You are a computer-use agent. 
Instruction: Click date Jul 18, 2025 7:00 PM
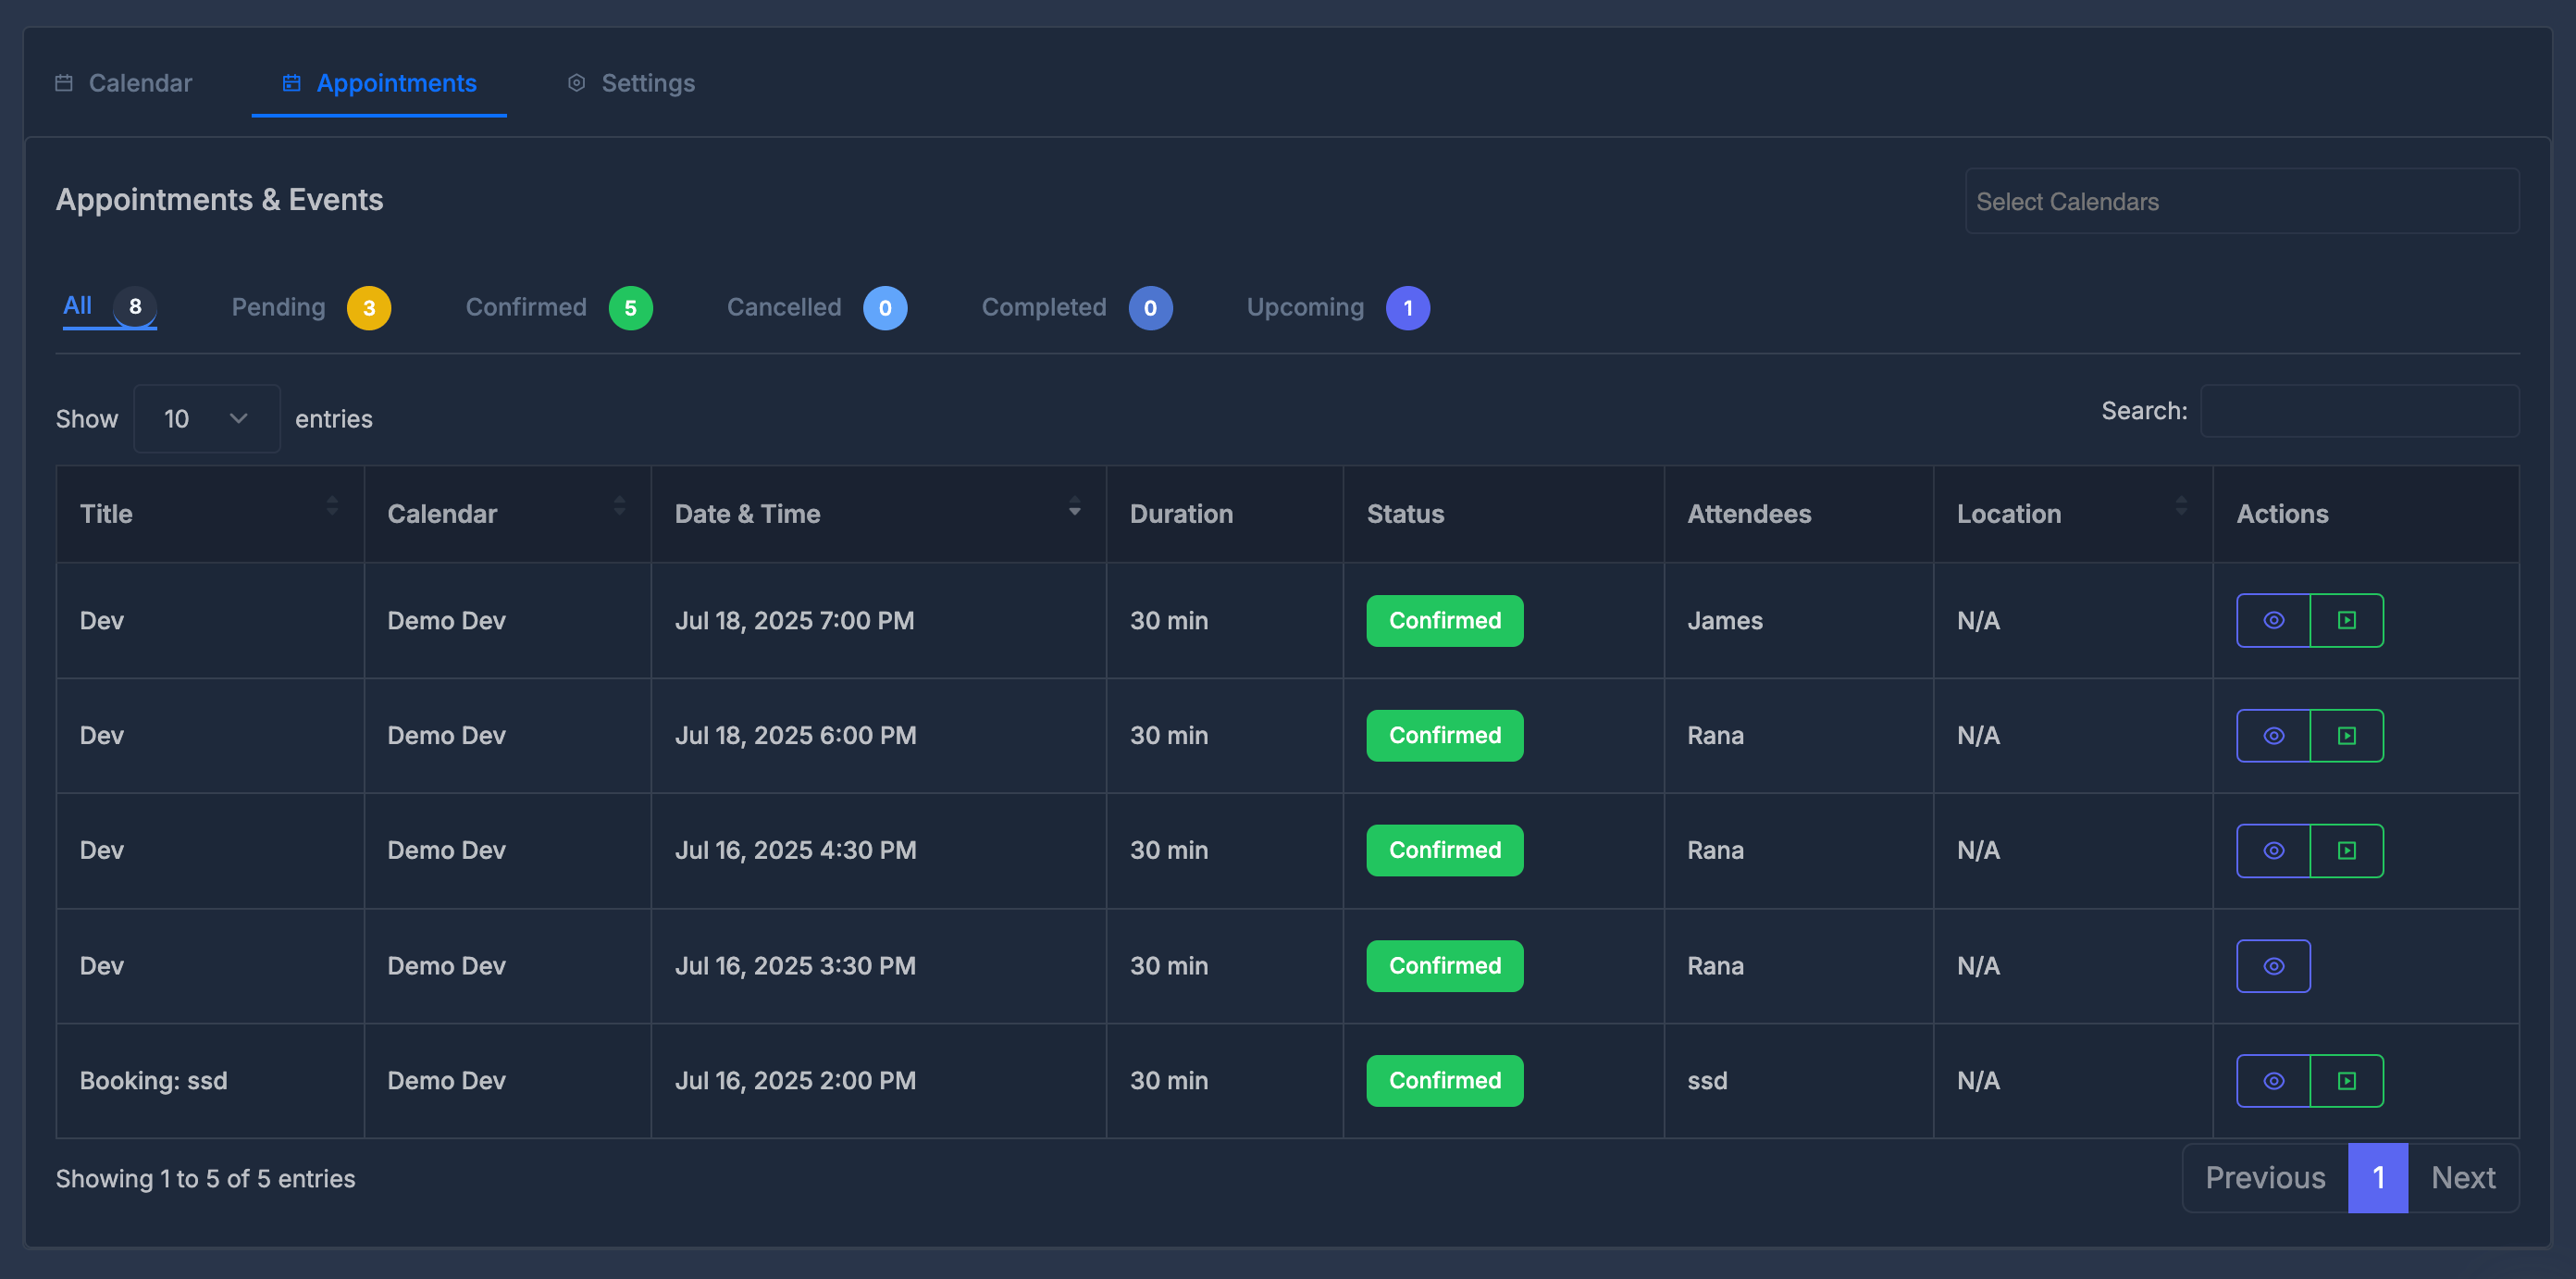click(795, 621)
